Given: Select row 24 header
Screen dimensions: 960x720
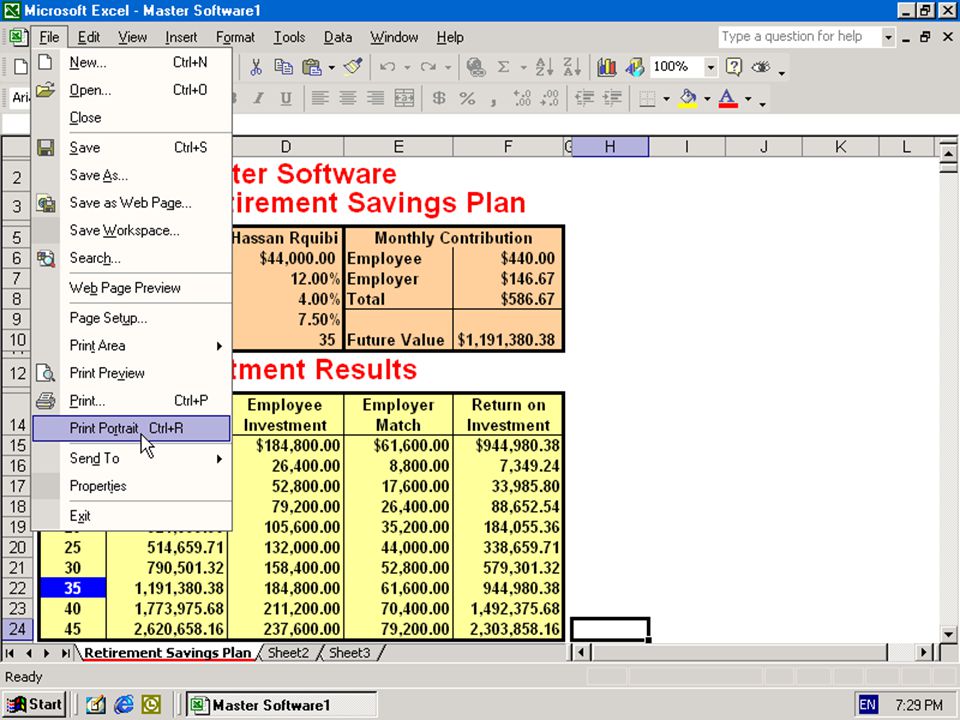Looking at the screenshot, I should [x=17, y=629].
